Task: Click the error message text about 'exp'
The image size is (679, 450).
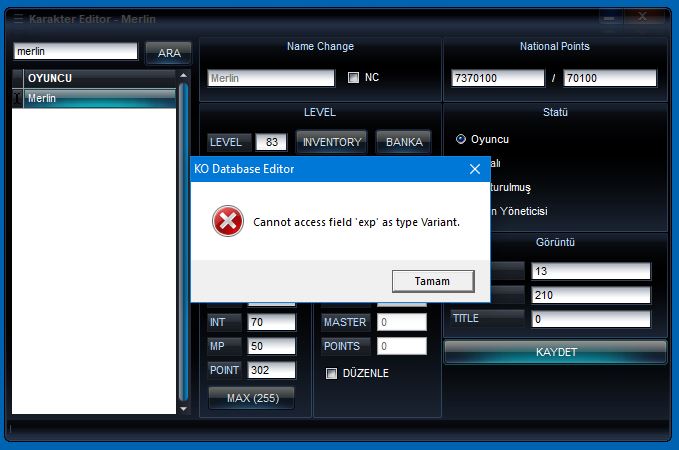Action: (356, 222)
